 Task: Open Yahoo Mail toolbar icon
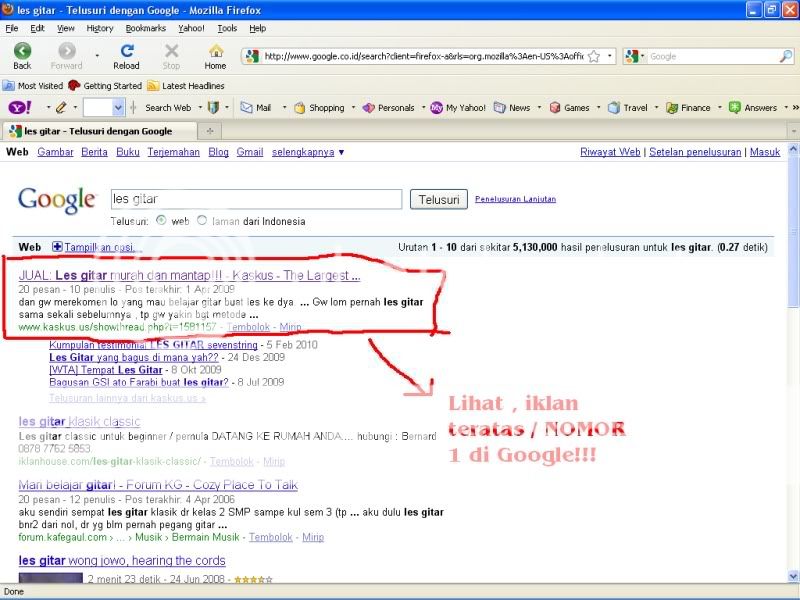246,108
